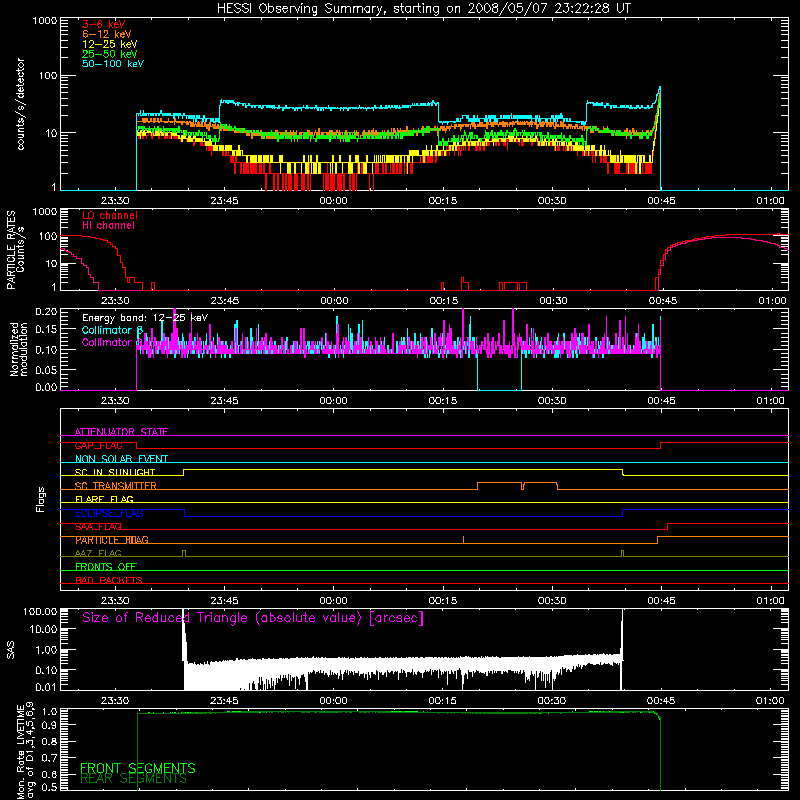
Task: Select the green FRONTS_OFF flag label
Action: [x=106, y=567]
